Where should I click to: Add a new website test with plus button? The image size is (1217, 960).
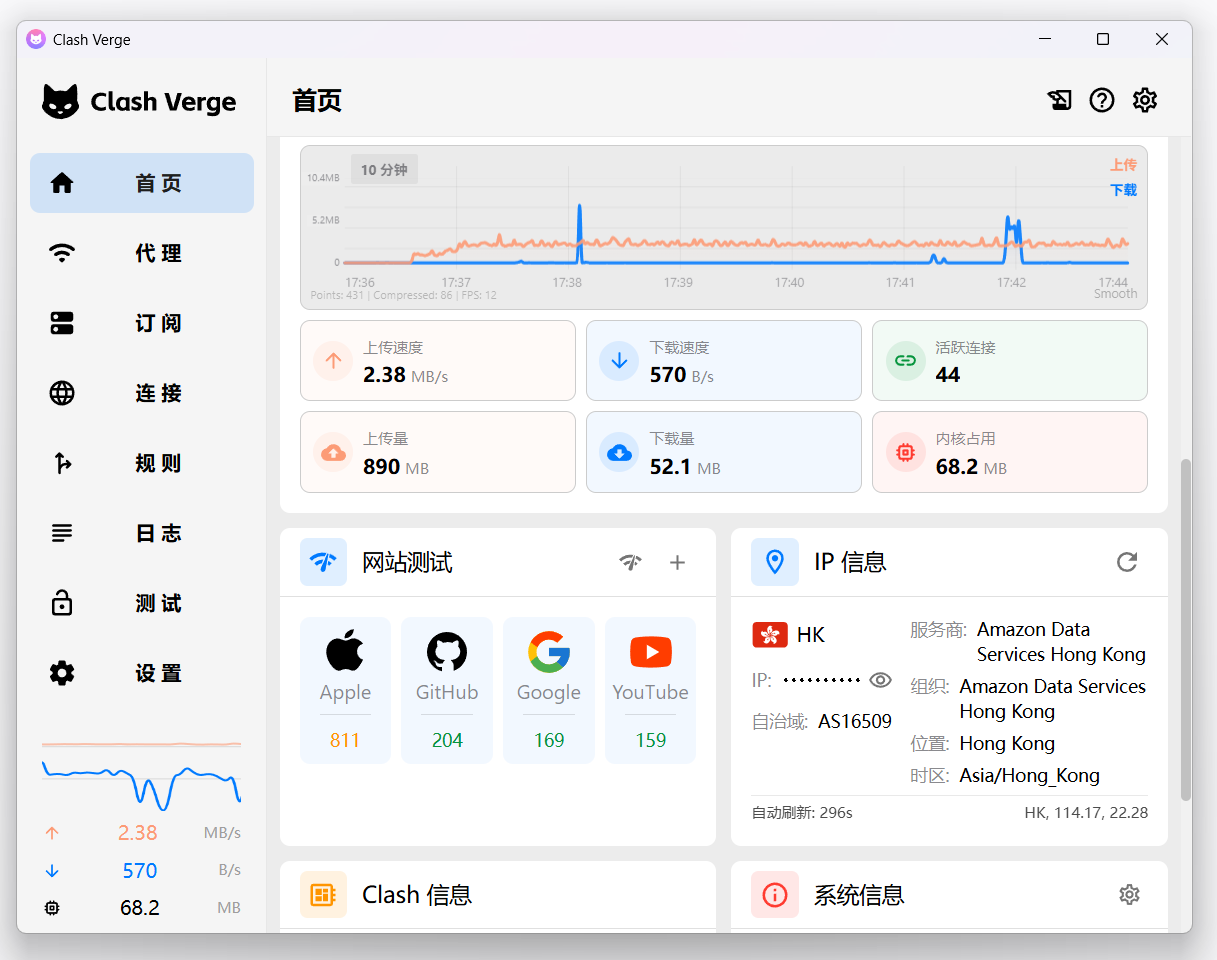pyautogui.click(x=677, y=562)
